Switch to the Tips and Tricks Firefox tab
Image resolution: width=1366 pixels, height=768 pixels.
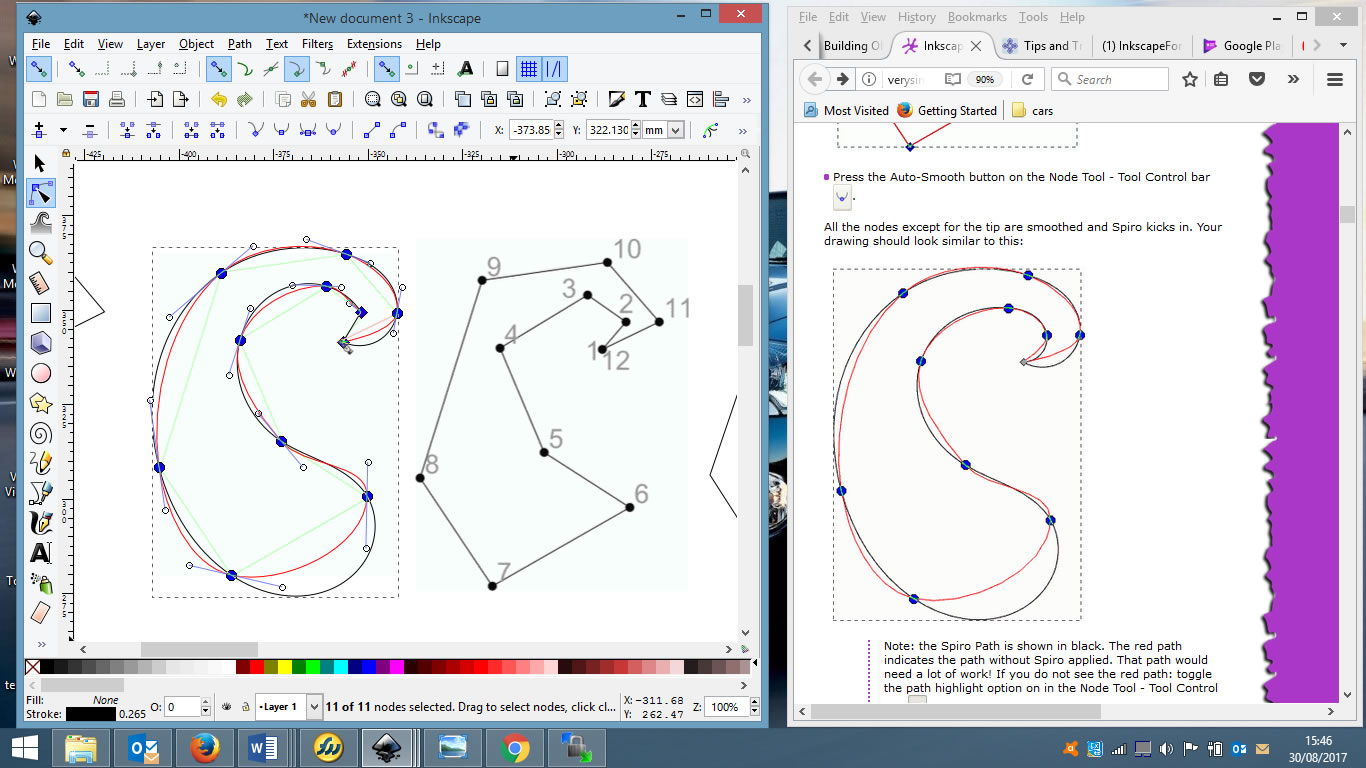click(1042, 46)
